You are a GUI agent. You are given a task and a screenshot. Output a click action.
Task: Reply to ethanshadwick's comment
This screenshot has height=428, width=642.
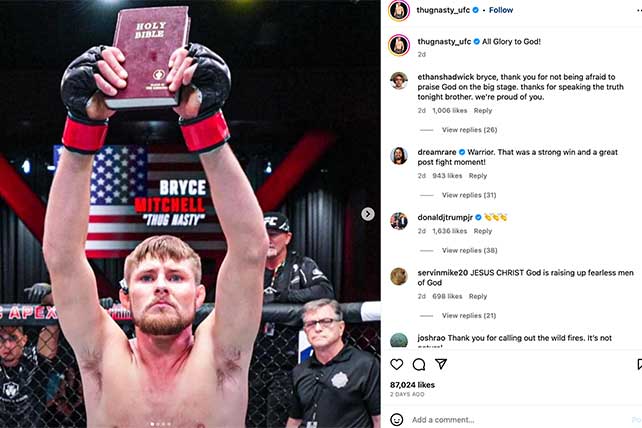tap(483, 111)
